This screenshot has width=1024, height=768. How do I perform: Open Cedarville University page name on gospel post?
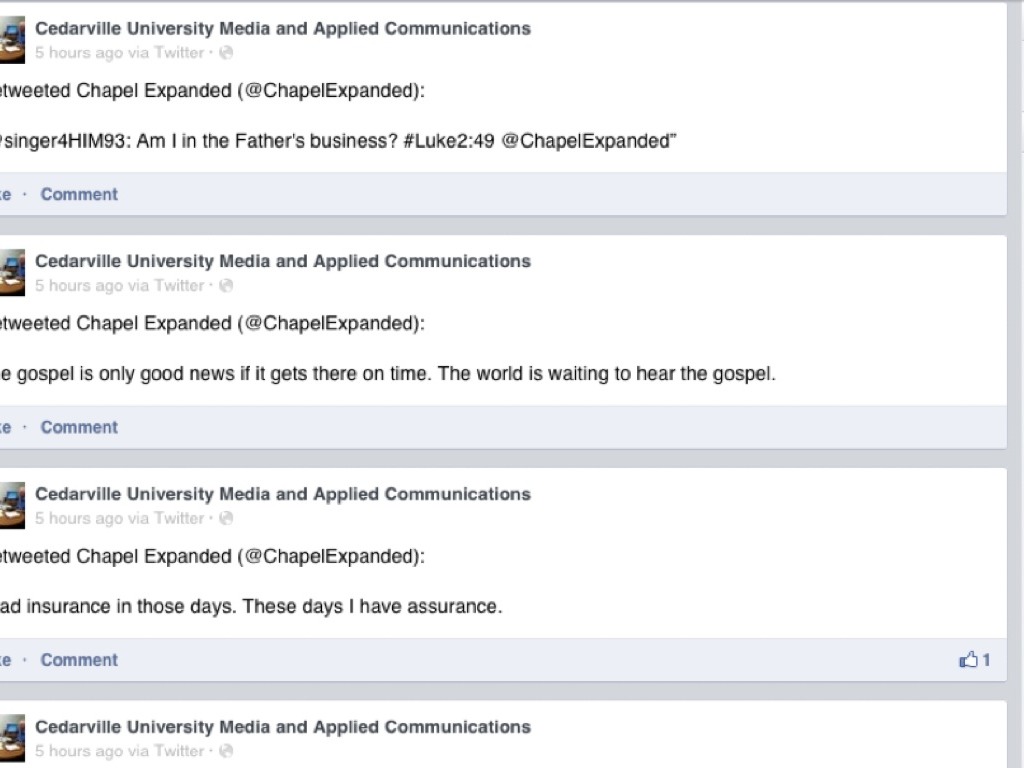283,262
